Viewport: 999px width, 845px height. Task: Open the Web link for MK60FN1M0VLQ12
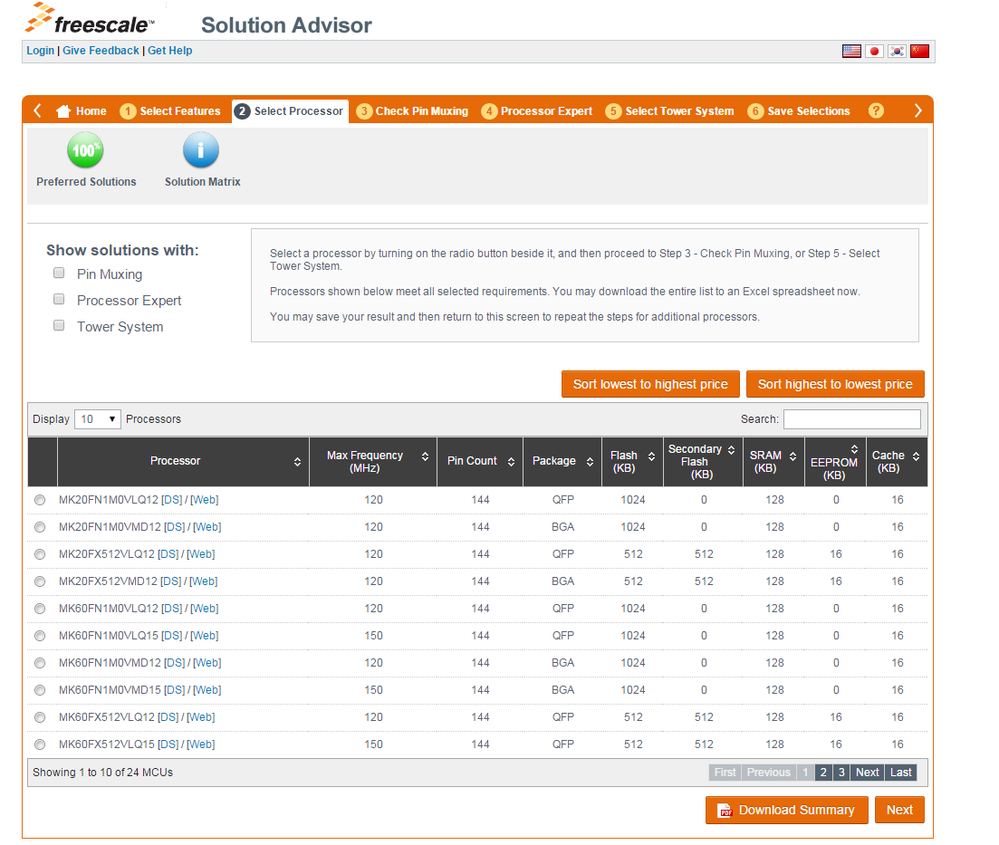[205, 609]
